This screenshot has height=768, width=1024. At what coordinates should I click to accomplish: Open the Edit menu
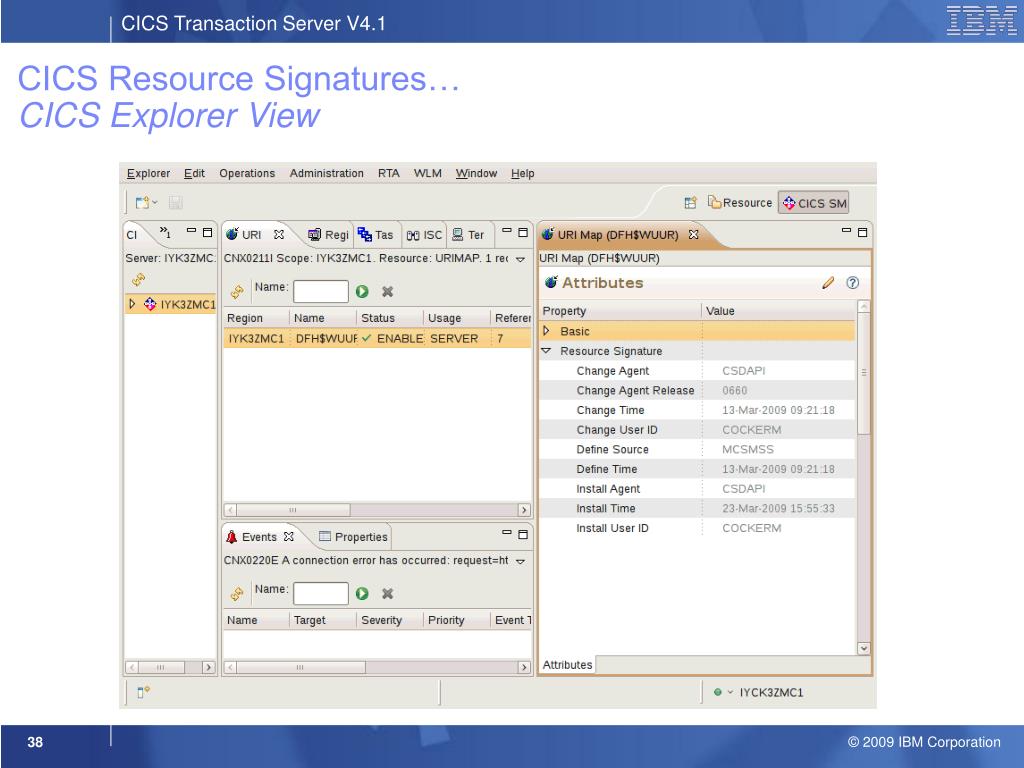194,173
